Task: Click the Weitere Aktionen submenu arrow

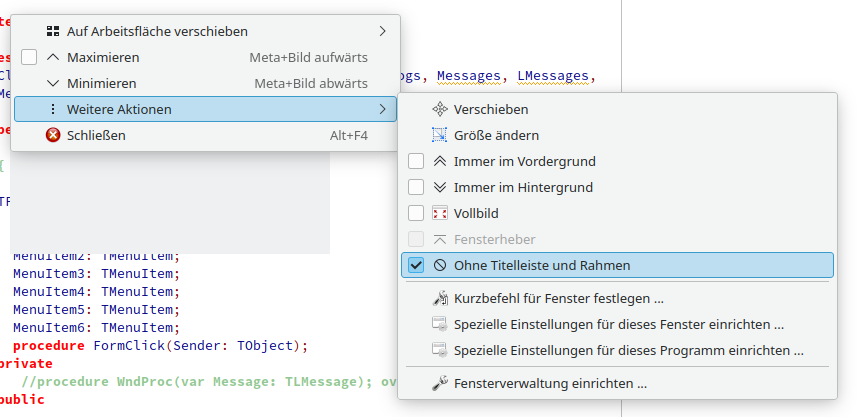Action: pos(383,109)
